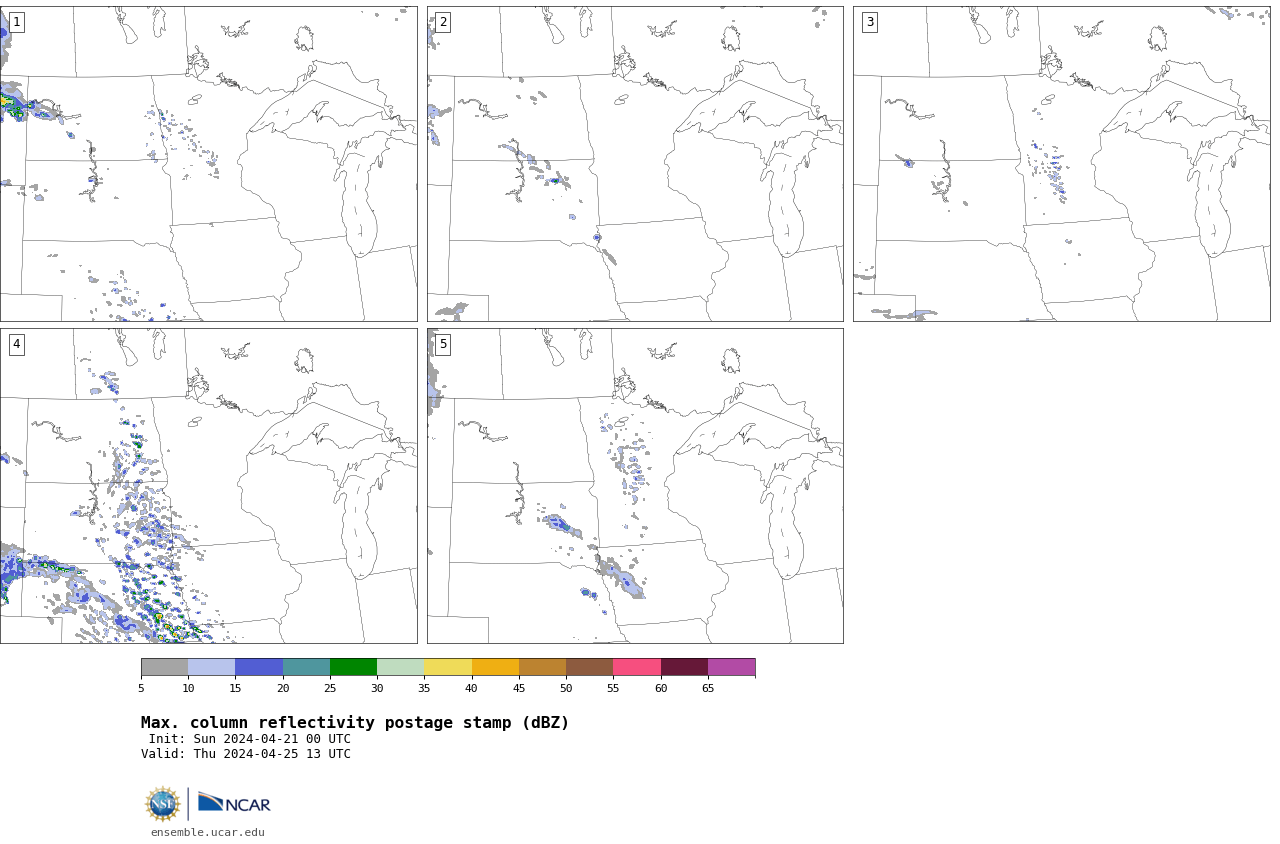Viewport: 1280px width, 844px height.
Task: Open the ensemble.ucar.edu text link
Action: [208, 832]
